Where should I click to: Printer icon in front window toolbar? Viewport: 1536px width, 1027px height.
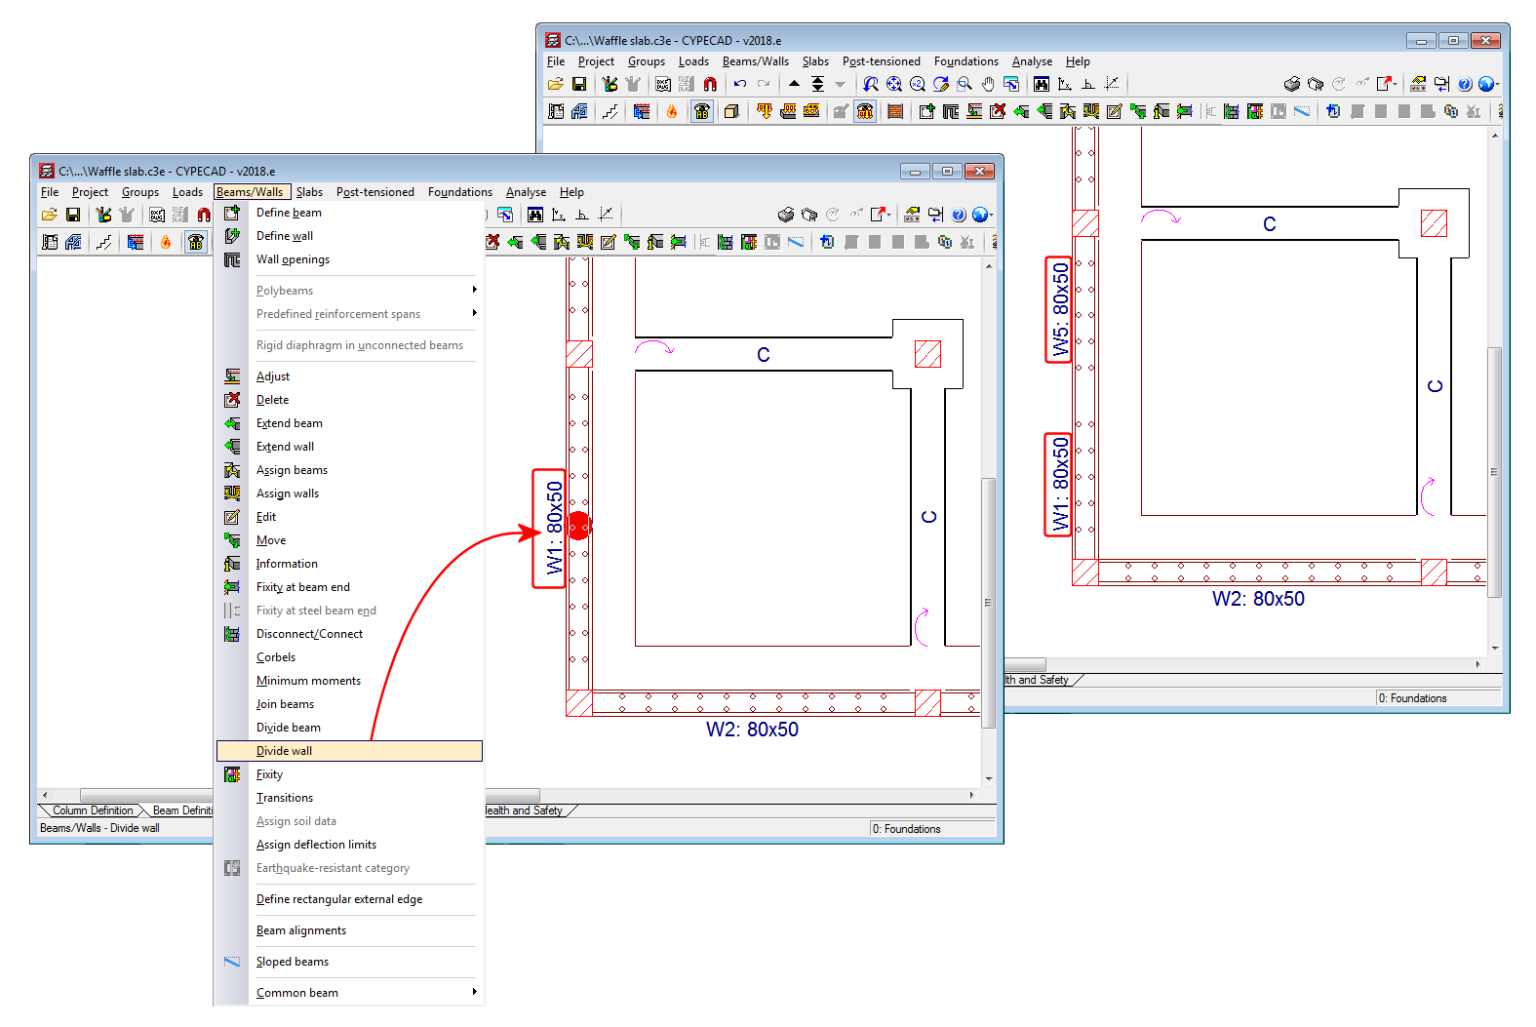coord(786,214)
